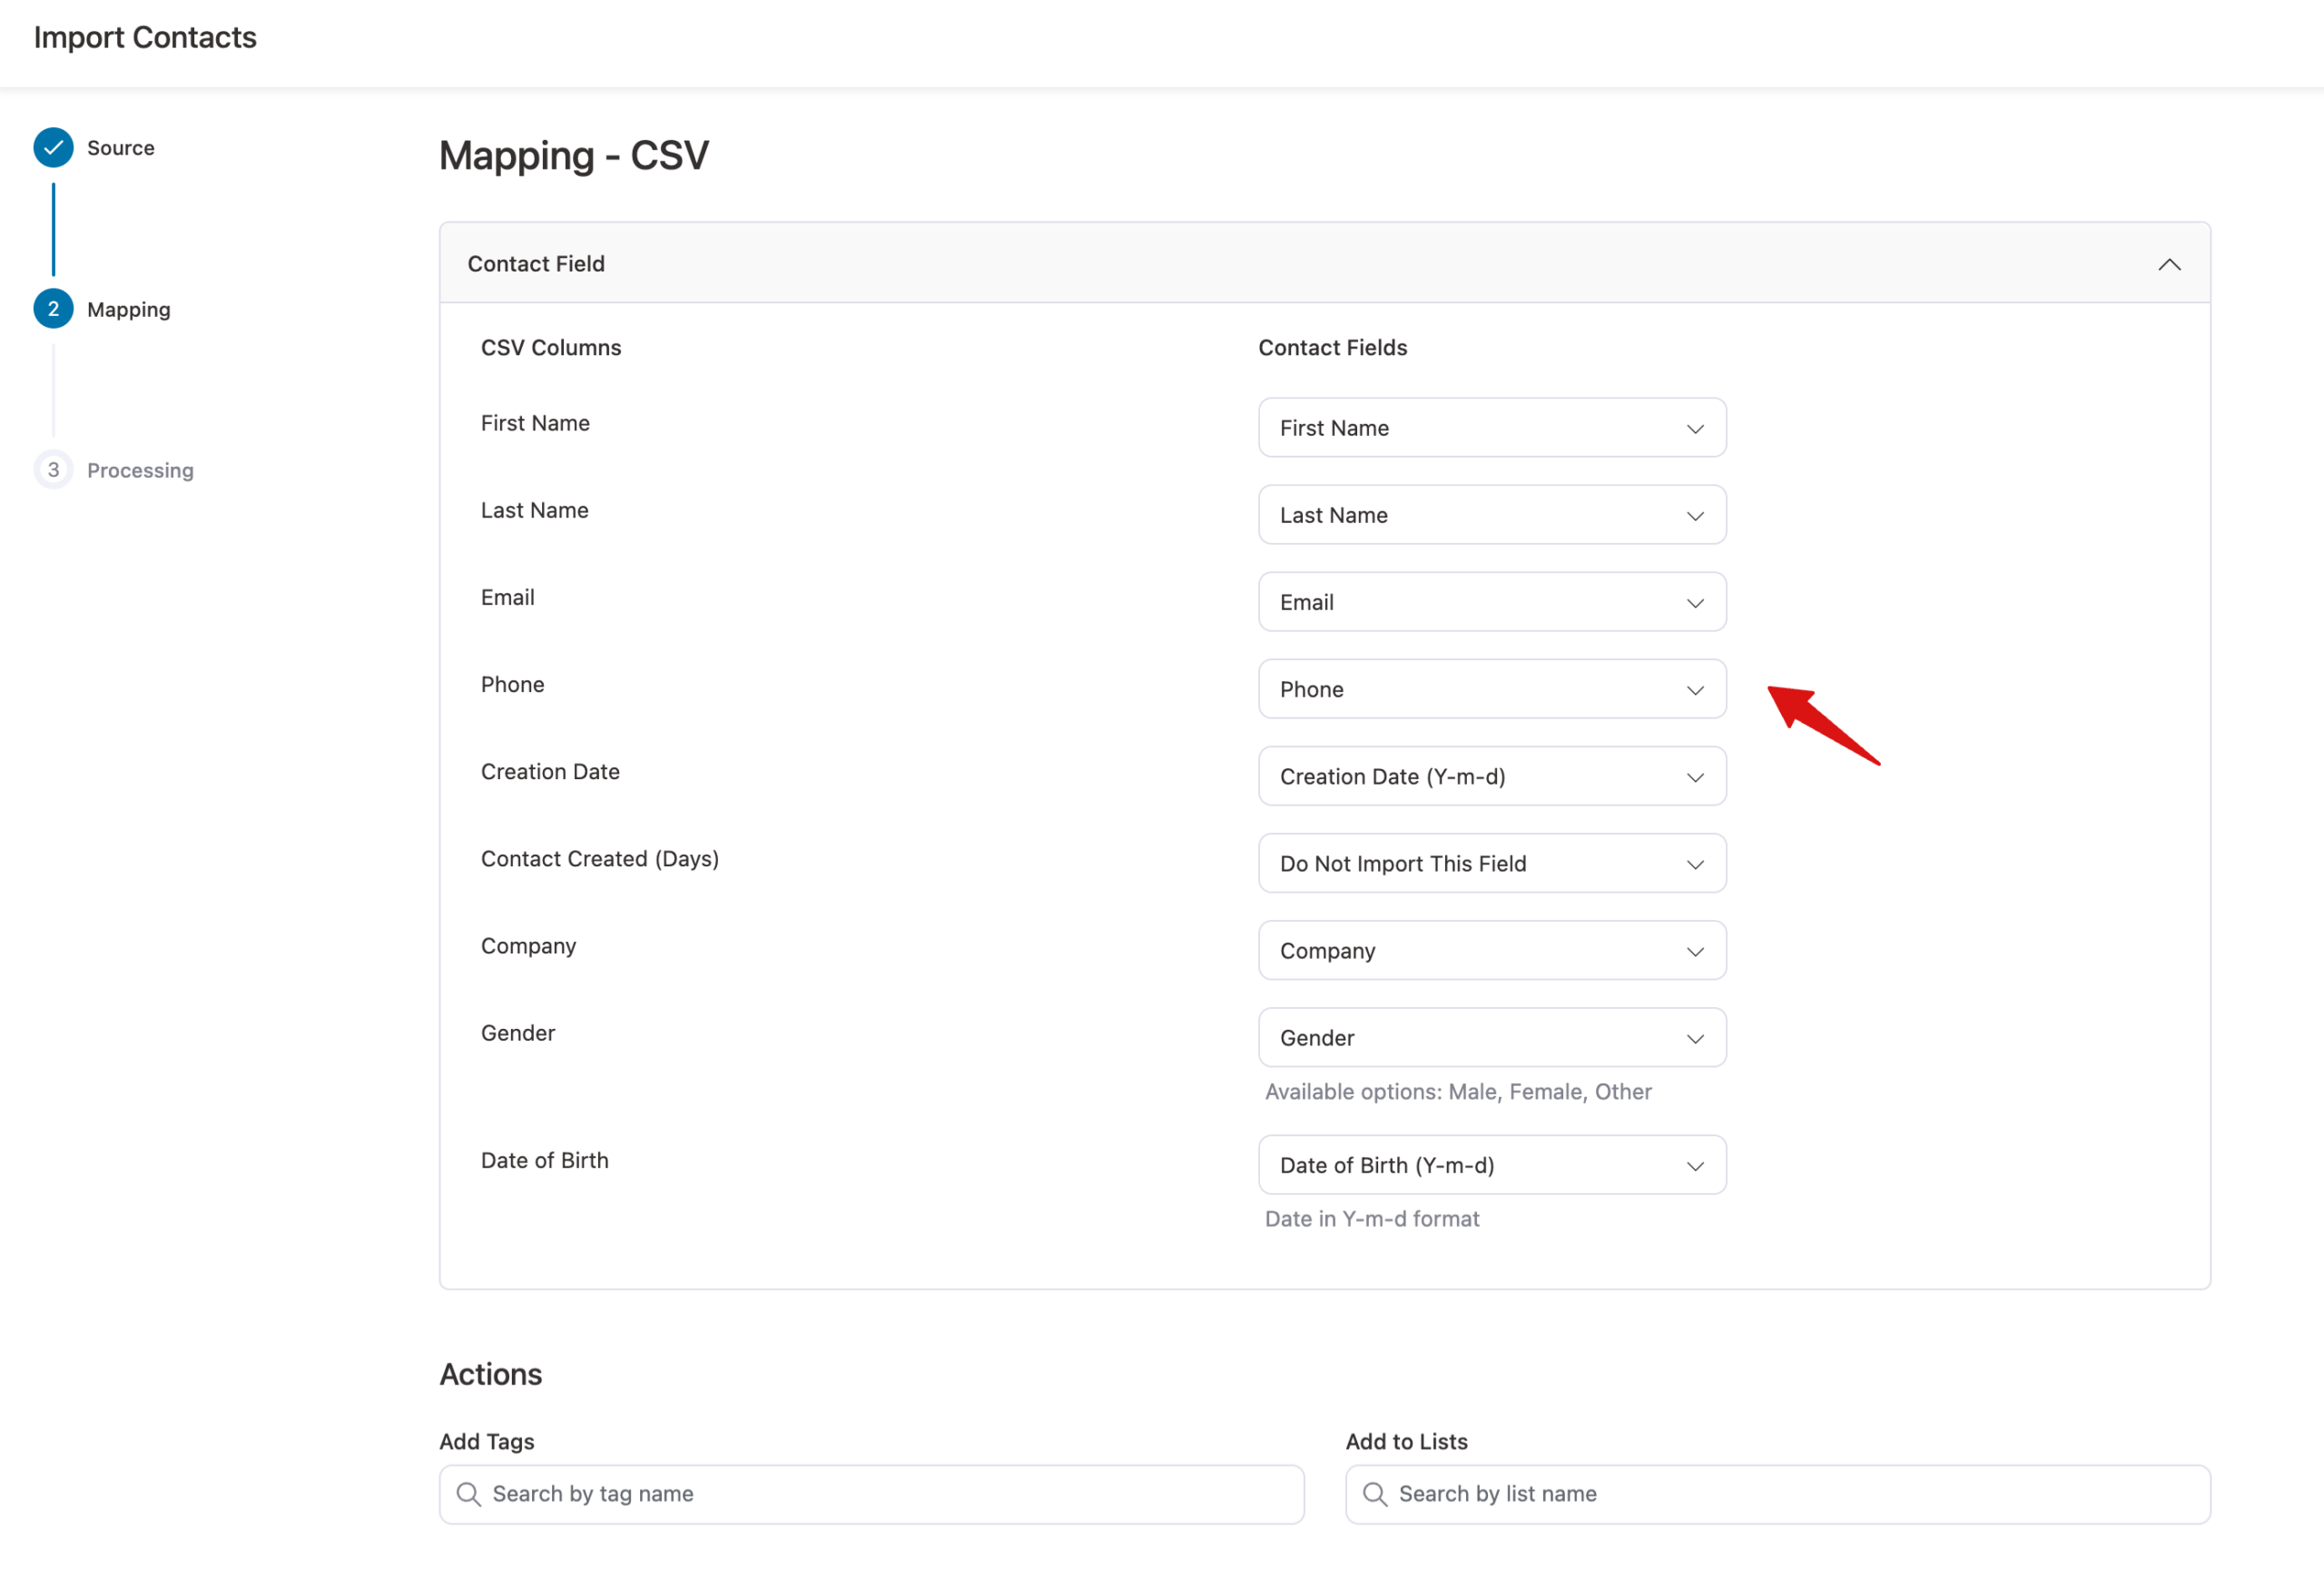Screen dimensions: 2324x1571
Task: Click the Processing step label
Action: pos(140,469)
